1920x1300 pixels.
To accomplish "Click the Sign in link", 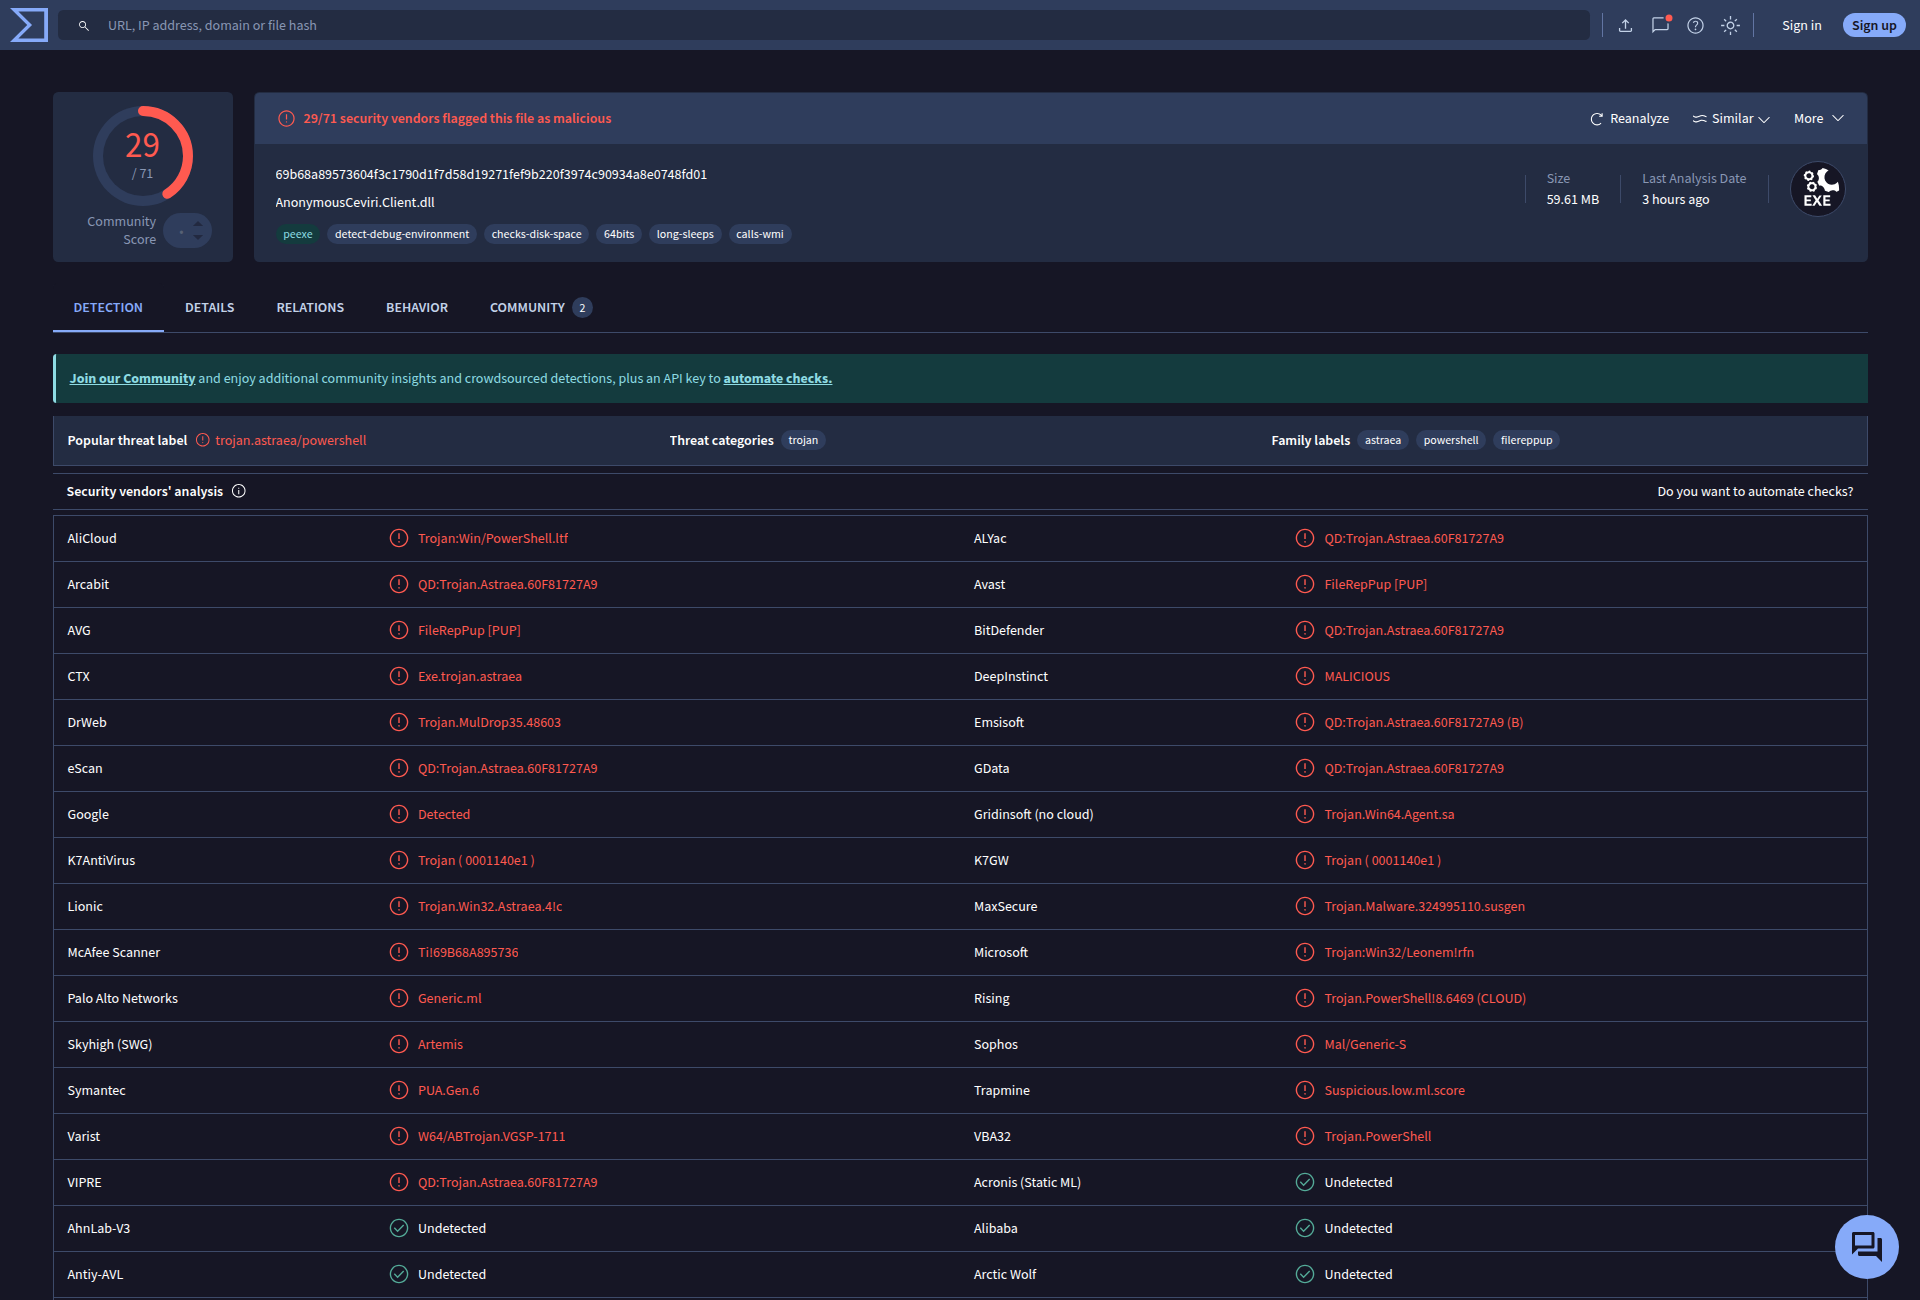I will click(x=1801, y=26).
